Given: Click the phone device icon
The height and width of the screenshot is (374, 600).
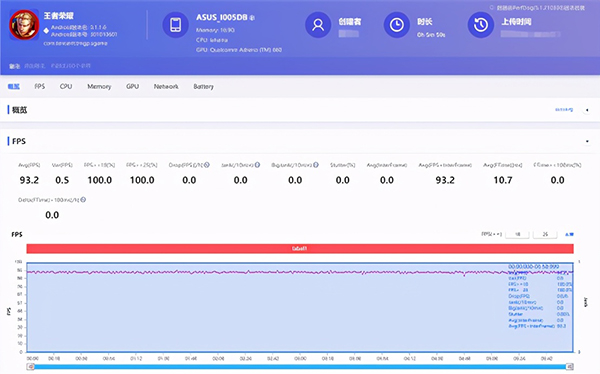Looking at the screenshot, I should (176, 25).
